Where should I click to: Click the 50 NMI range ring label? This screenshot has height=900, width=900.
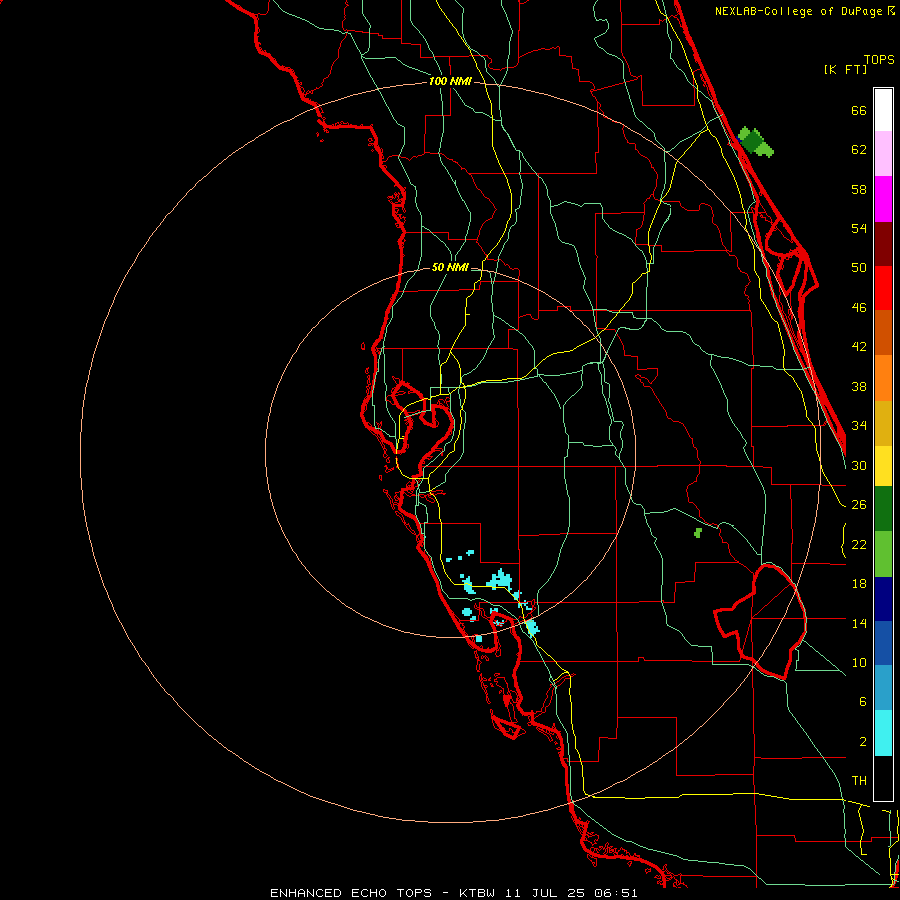pyautogui.click(x=450, y=267)
